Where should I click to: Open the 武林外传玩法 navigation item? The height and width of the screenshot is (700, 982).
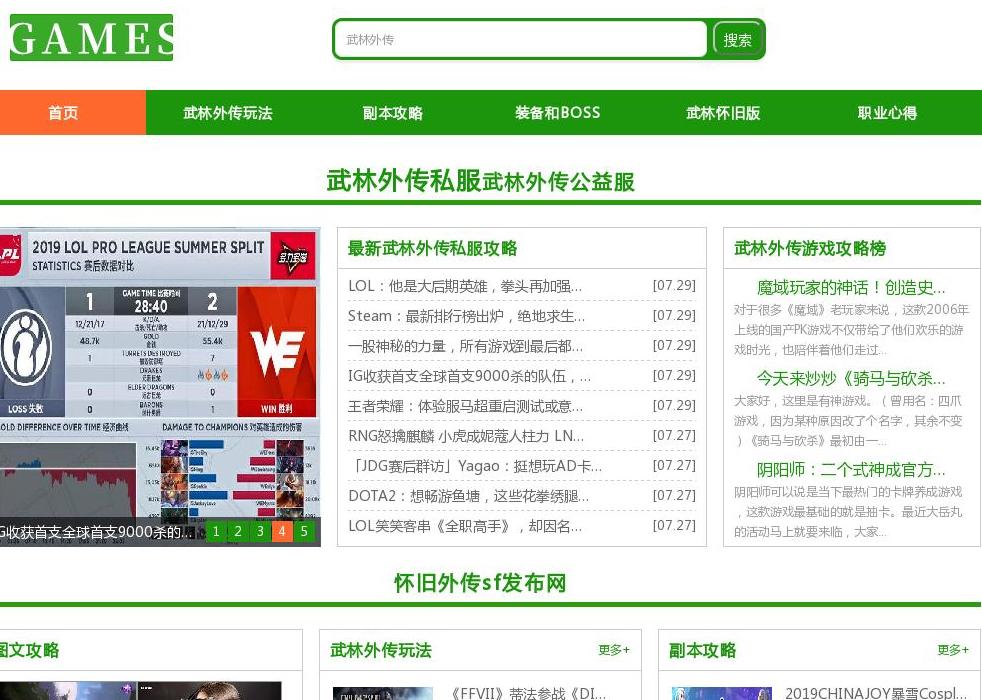(x=228, y=113)
